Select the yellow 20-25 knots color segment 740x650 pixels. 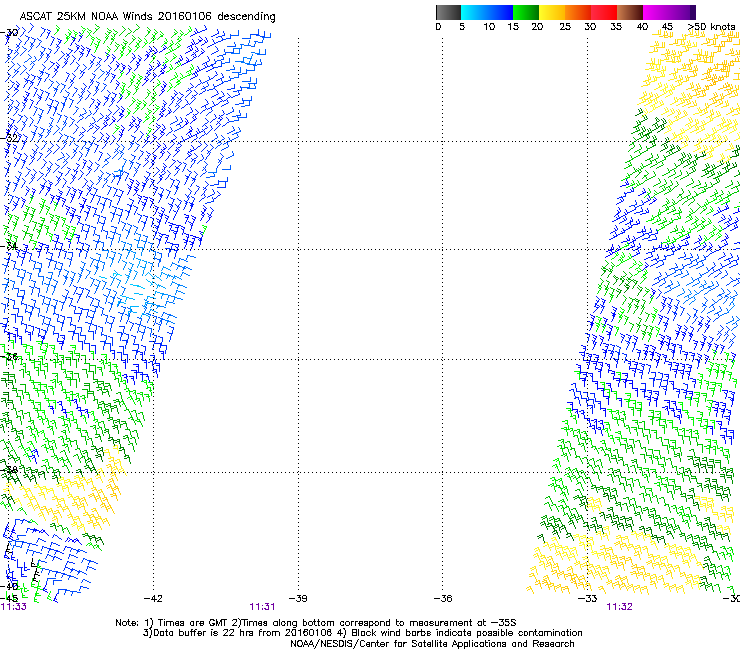(x=552, y=12)
